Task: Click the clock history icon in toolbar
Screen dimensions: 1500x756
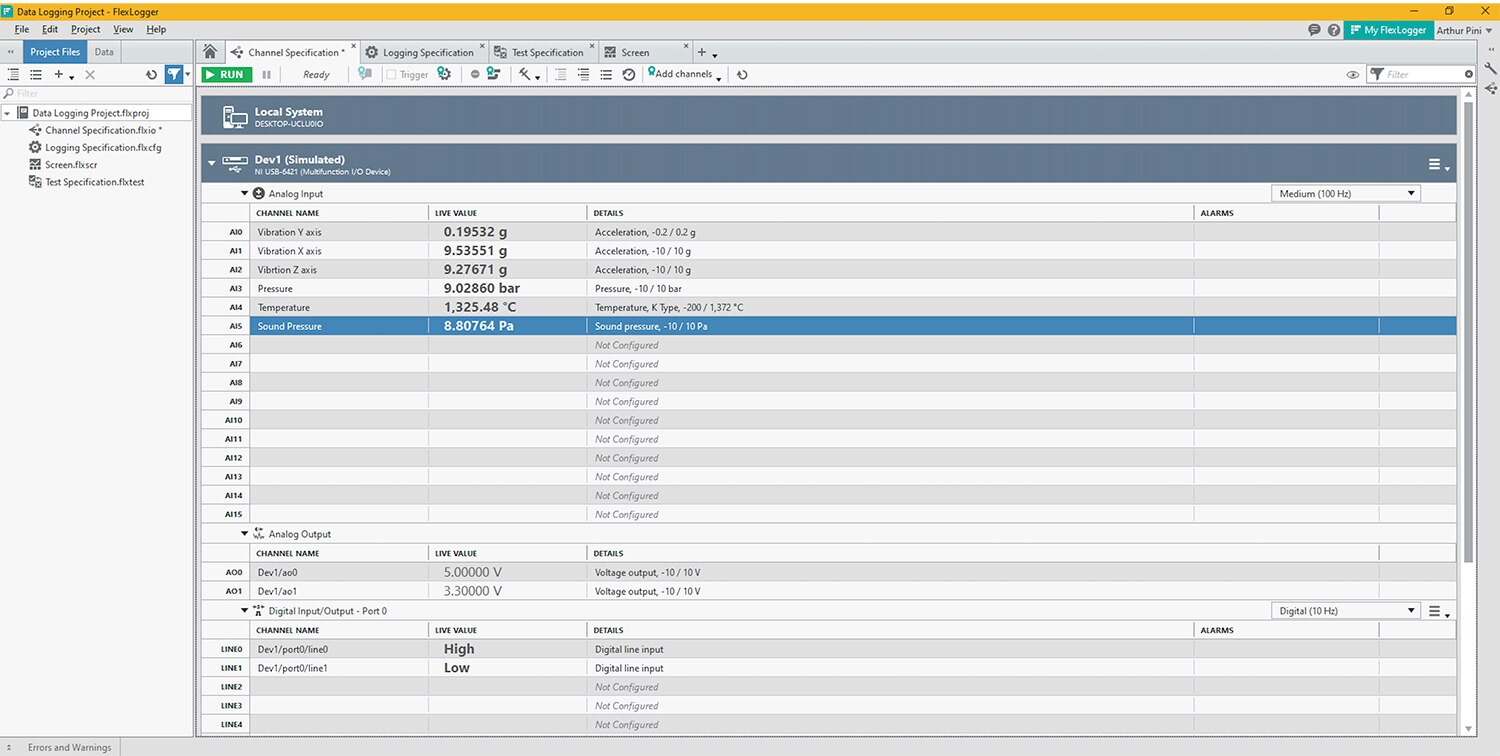Action: (629, 75)
